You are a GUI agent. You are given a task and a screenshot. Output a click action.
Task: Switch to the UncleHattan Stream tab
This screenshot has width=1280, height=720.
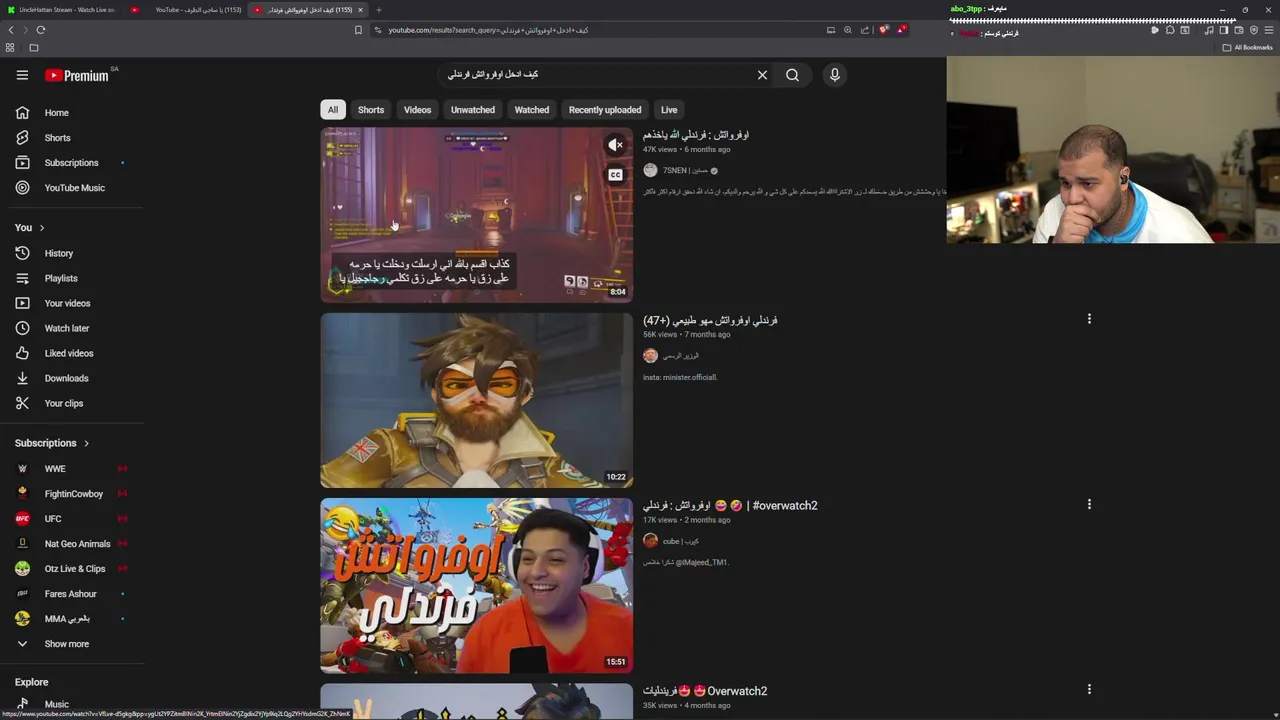click(62, 10)
